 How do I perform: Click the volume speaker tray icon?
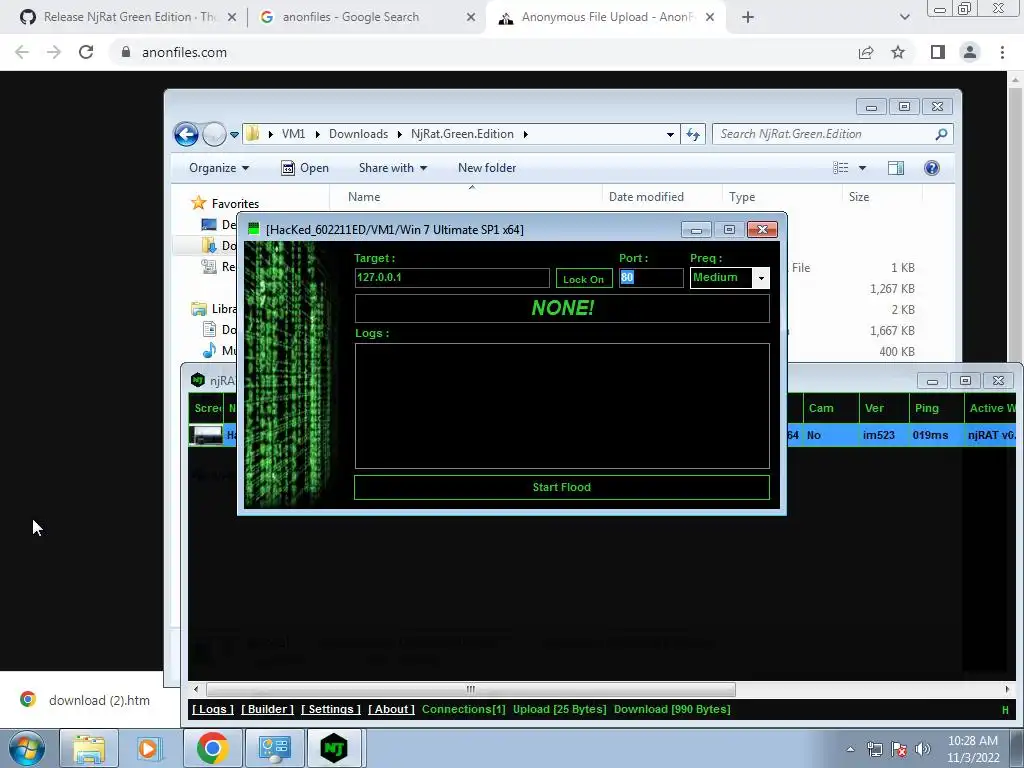click(922, 749)
